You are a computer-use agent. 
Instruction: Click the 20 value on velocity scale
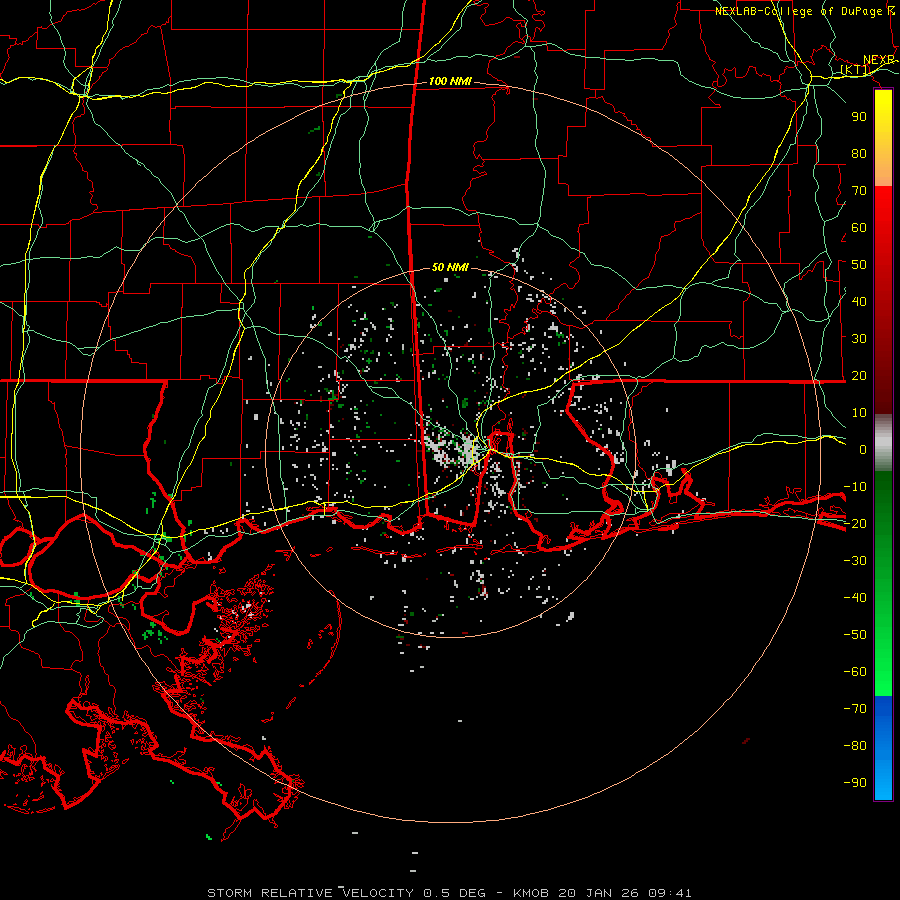(859, 375)
